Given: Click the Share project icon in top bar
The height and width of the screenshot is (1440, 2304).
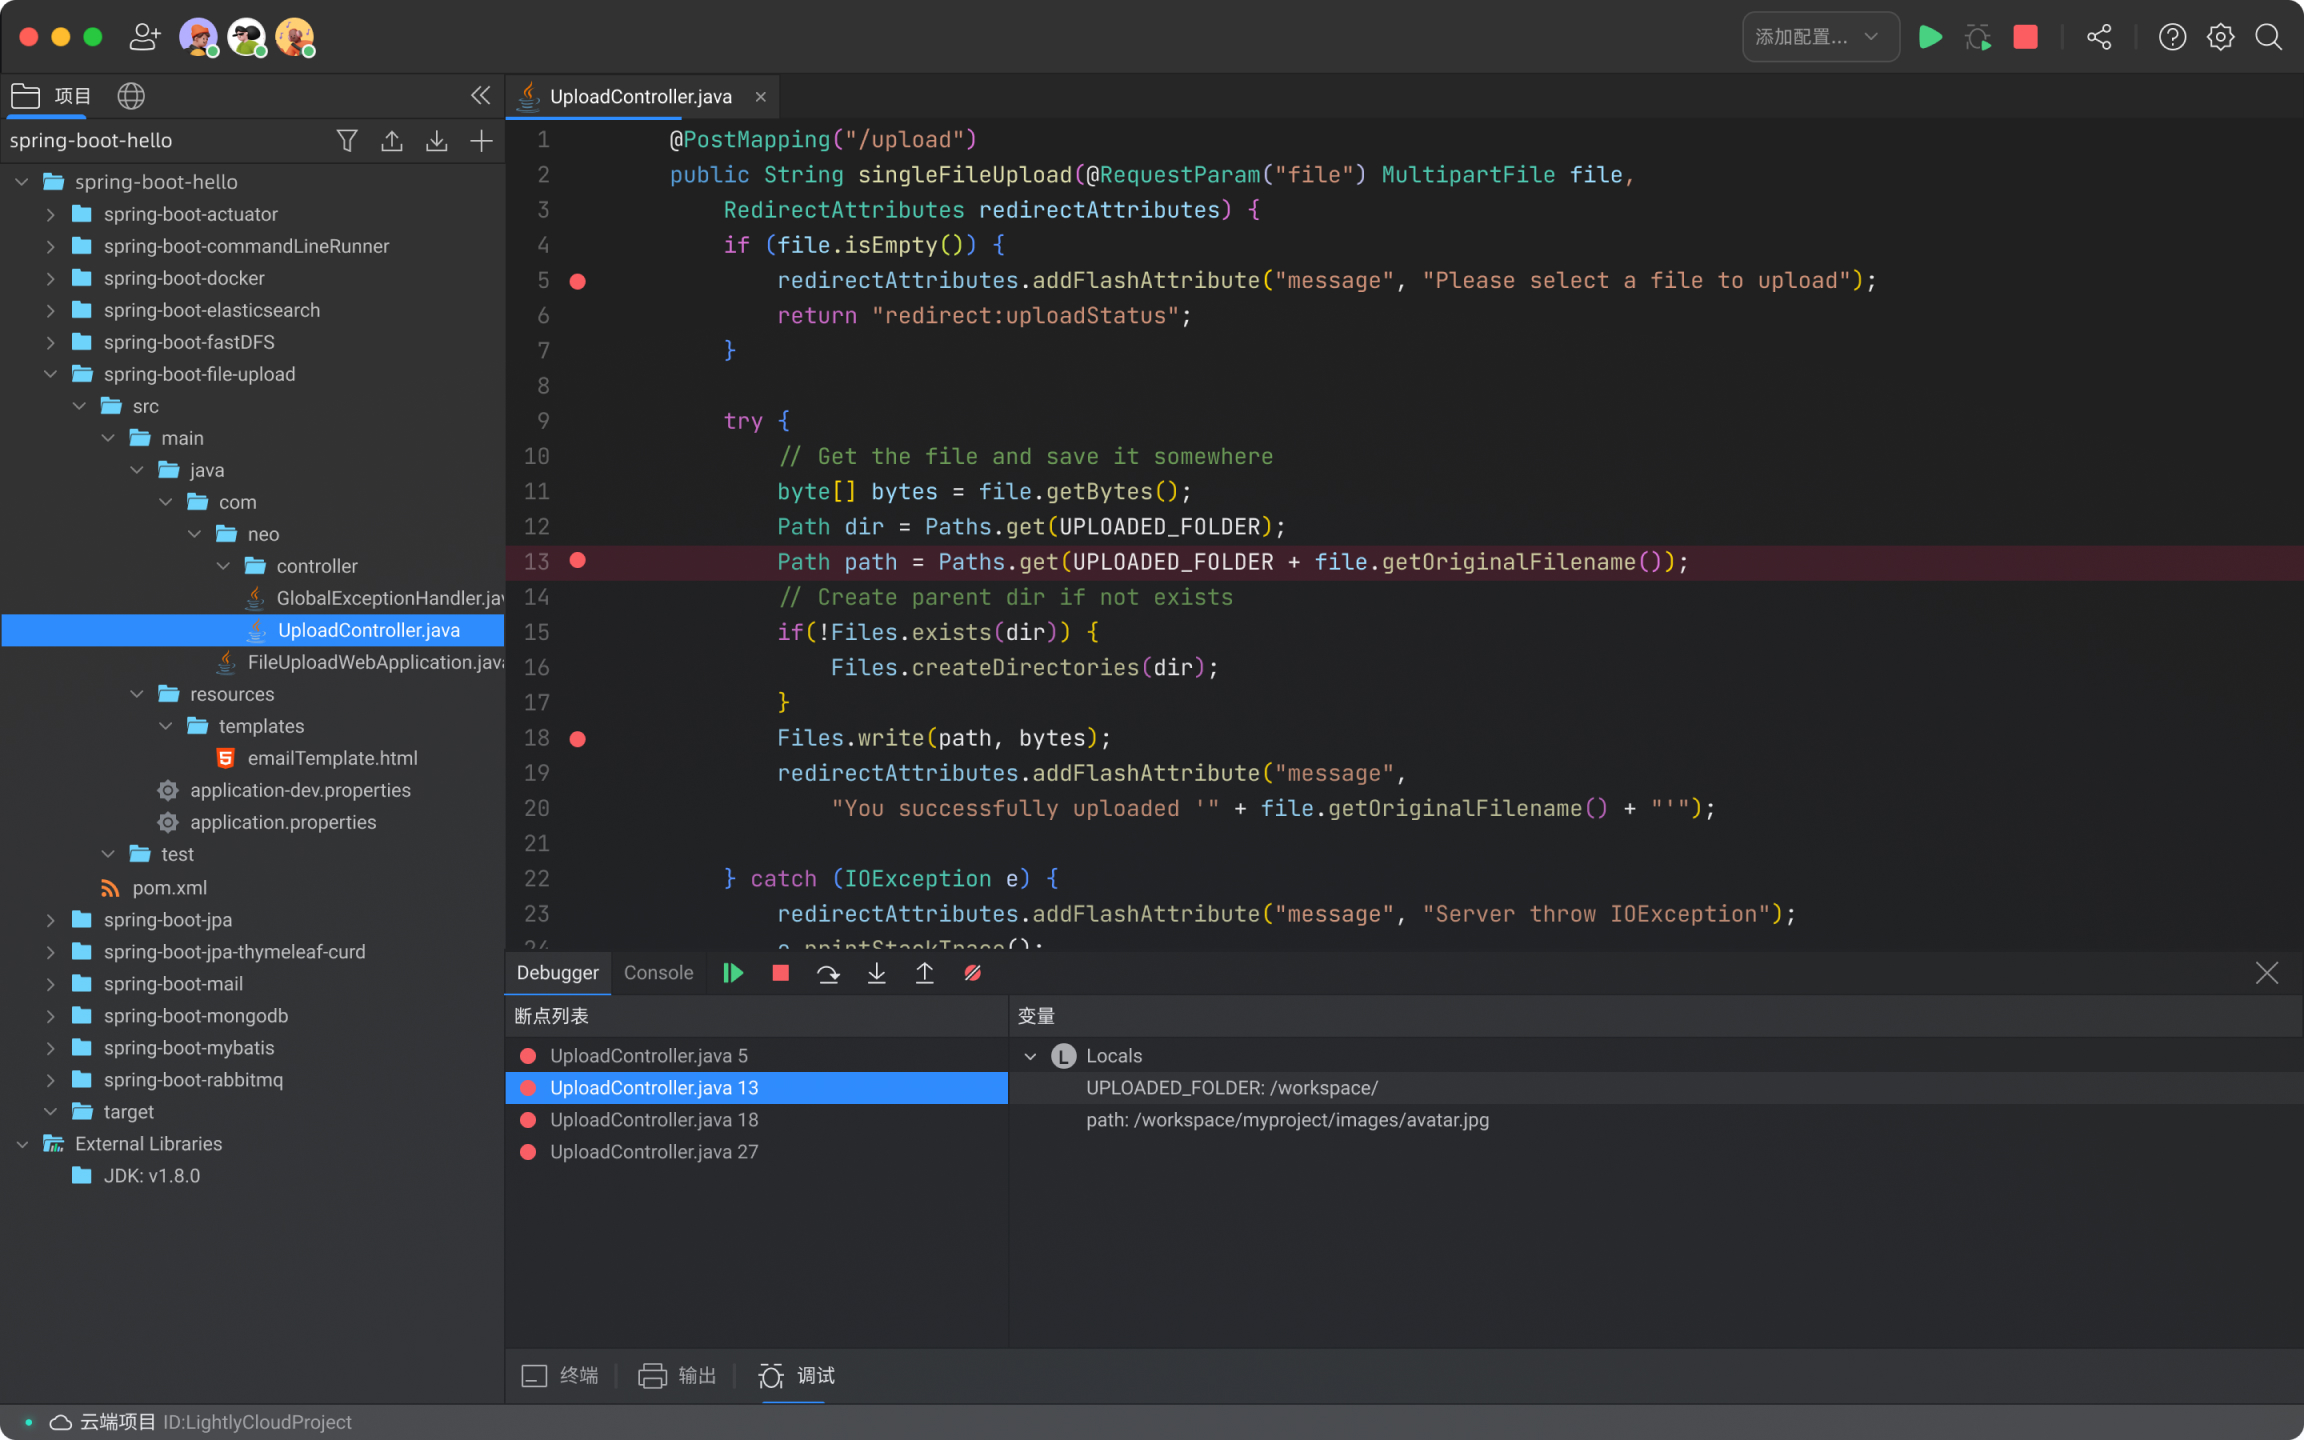Looking at the screenshot, I should [x=2100, y=36].
